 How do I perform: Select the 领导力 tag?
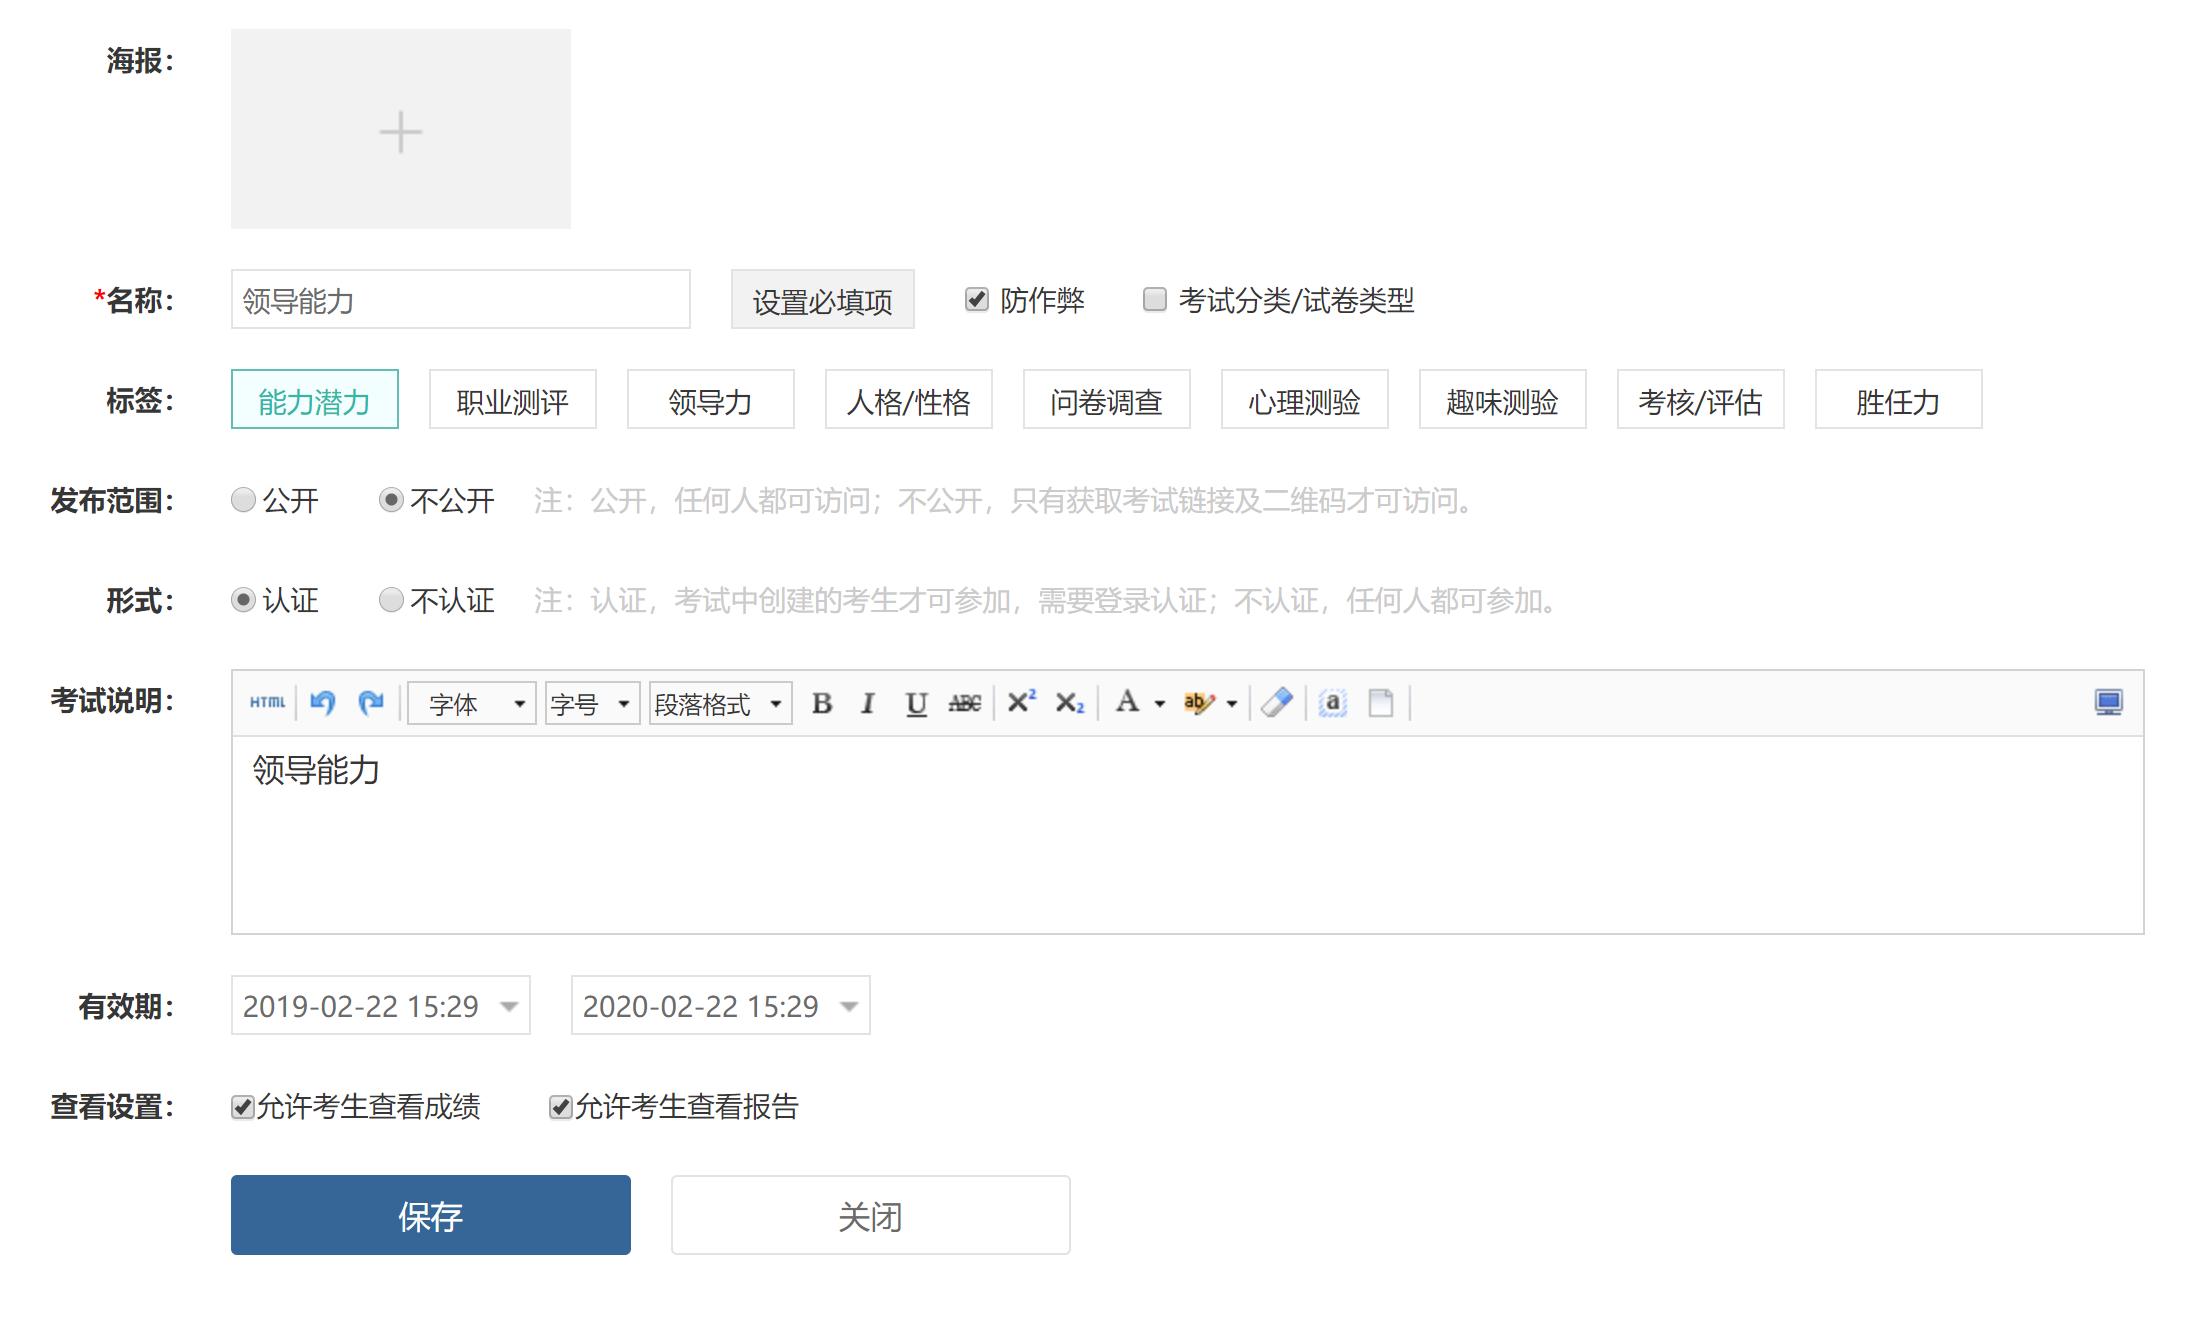point(710,400)
